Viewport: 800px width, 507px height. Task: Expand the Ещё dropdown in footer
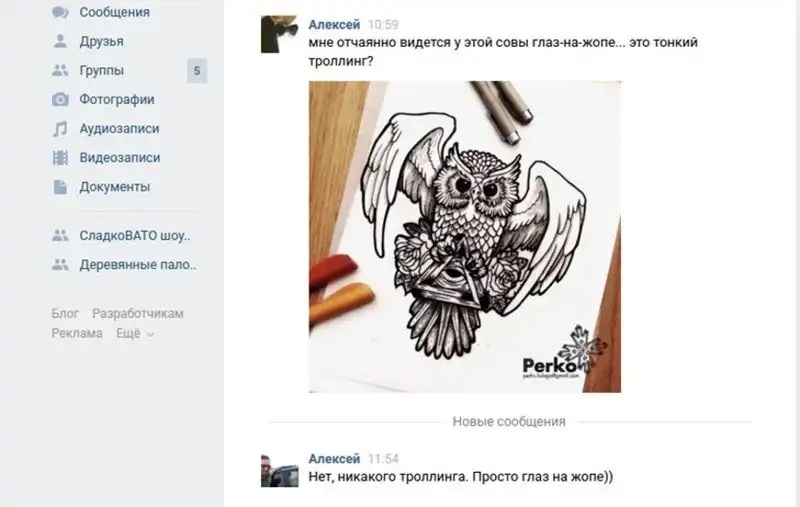(x=135, y=334)
